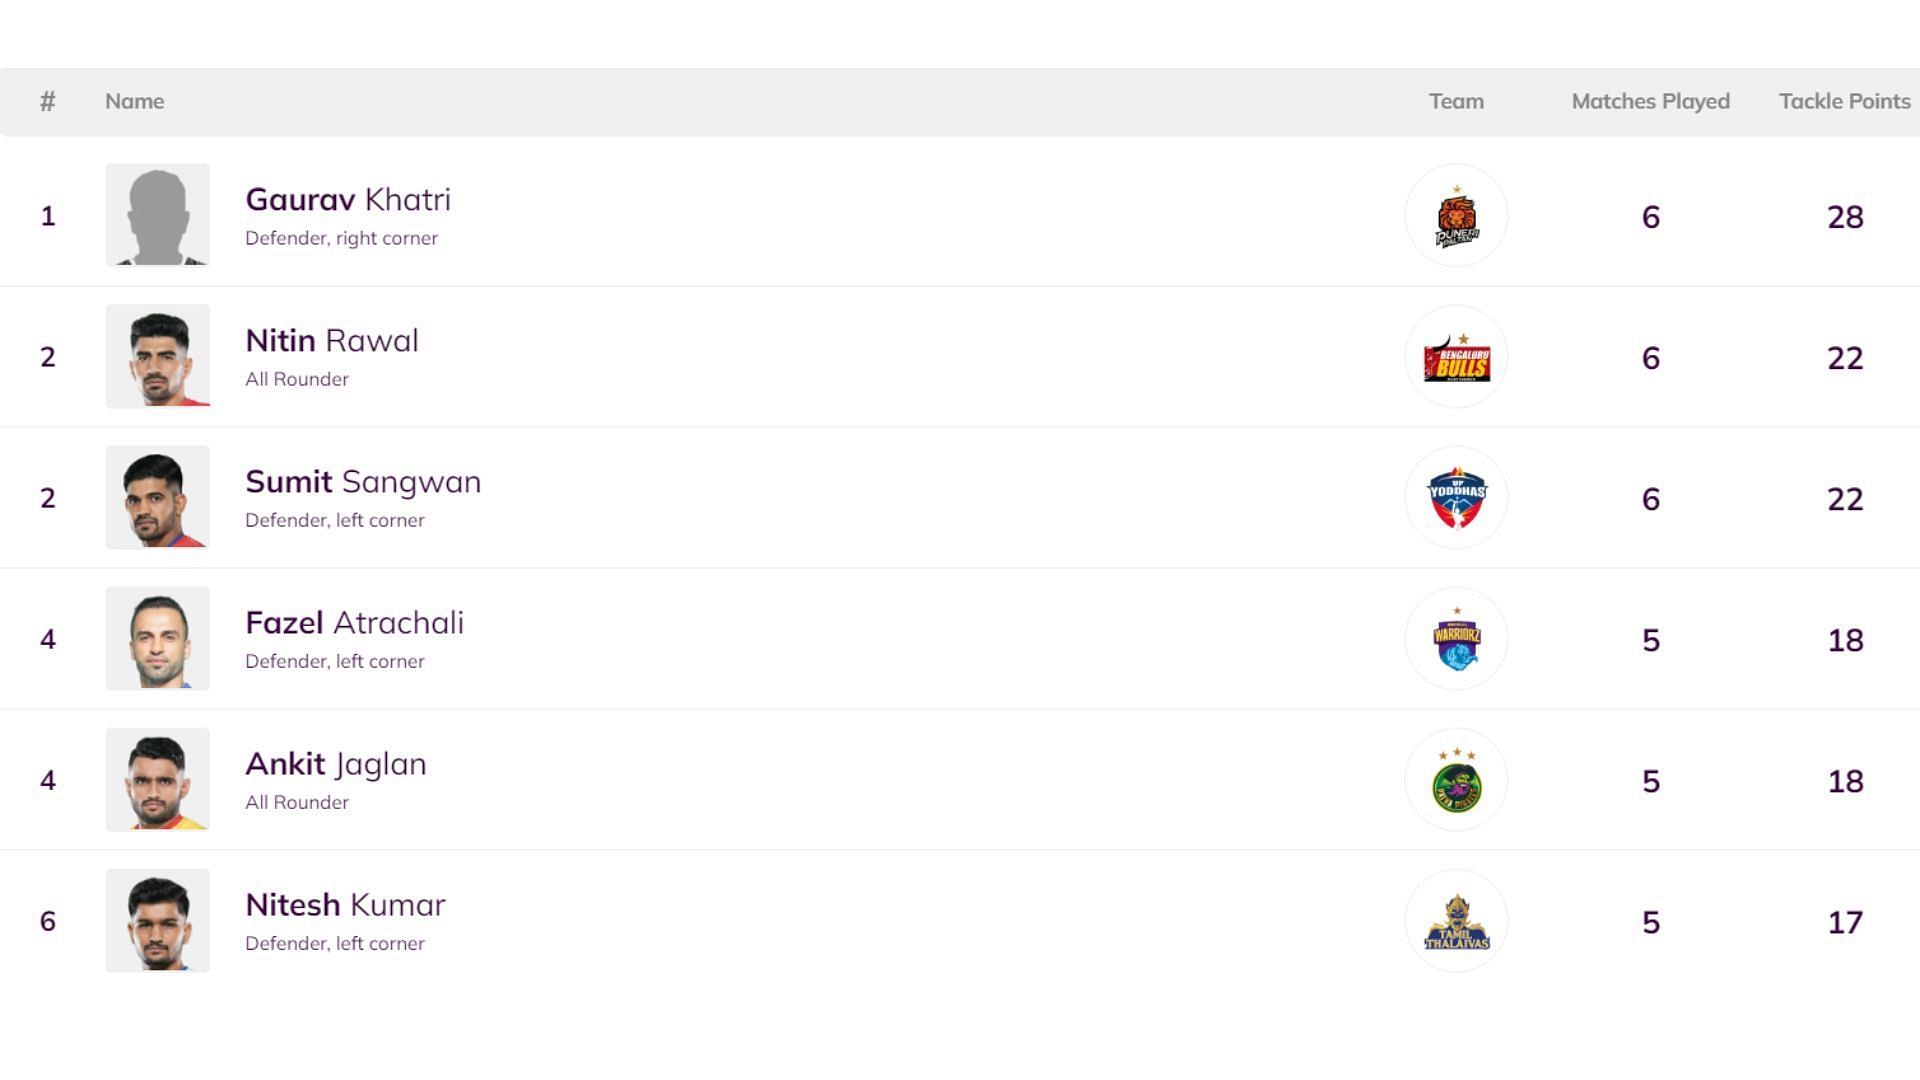Viewport: 1920px width, 1080px height.
Task: Click the Puneri Paltan team logo
Action: point(1456,216)
